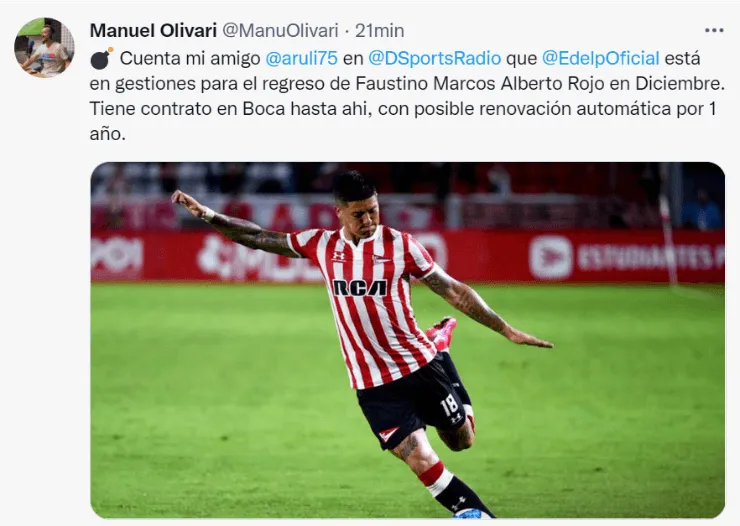Open the @EdelpOficial mention link
Viewport: 740px width, 526px height.
600,58
